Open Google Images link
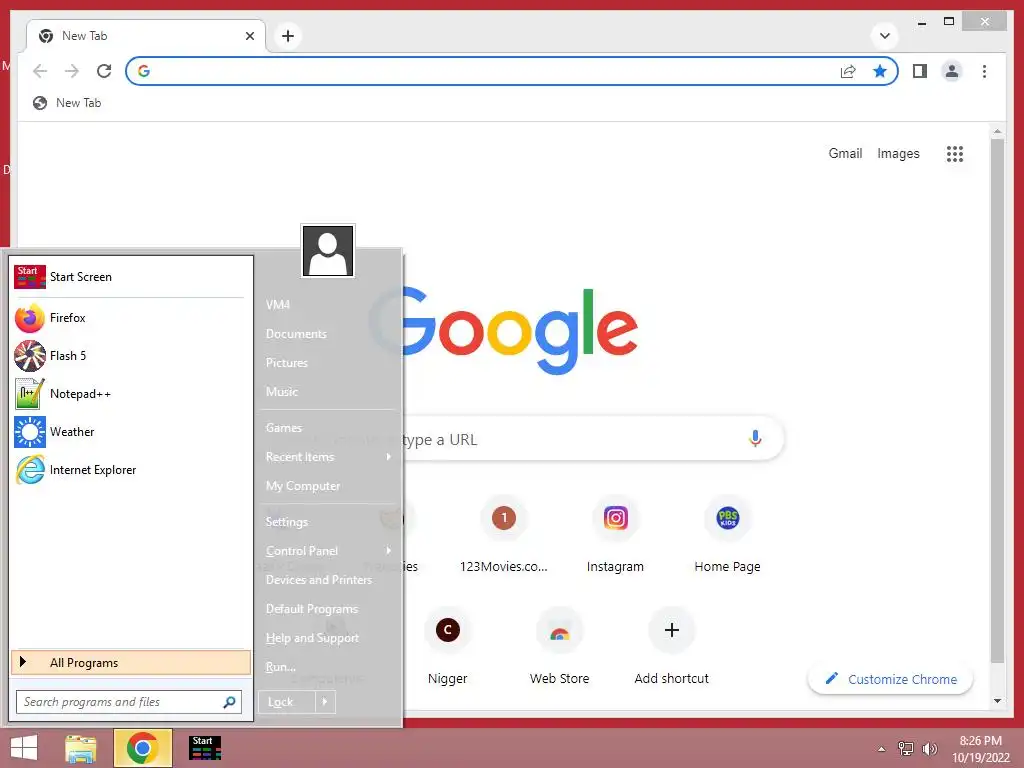The image size is (1024, 768). 898,153
